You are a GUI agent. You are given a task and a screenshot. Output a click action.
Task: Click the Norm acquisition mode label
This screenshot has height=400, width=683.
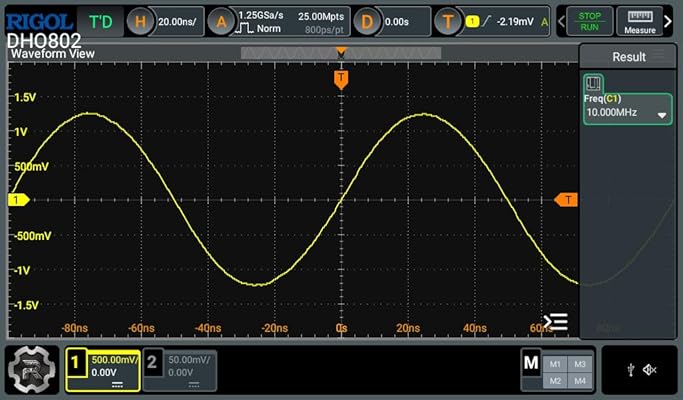click(x=269, y=28)
